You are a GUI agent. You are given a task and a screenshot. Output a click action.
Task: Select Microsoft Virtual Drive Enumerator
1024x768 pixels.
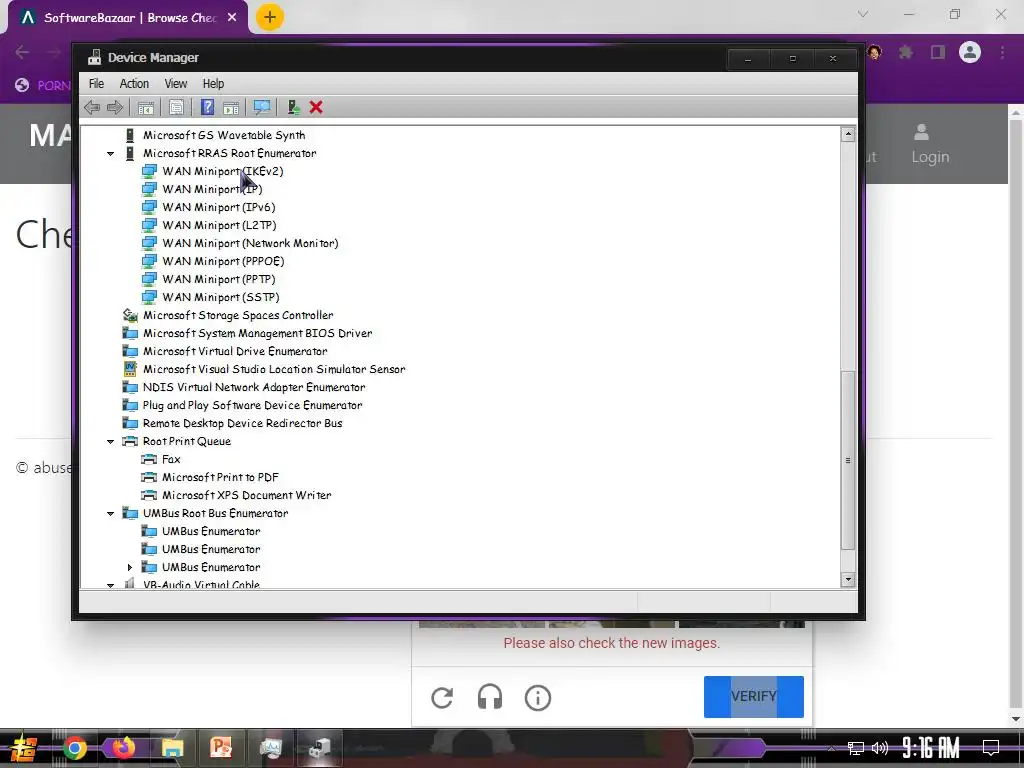[235, 351]
